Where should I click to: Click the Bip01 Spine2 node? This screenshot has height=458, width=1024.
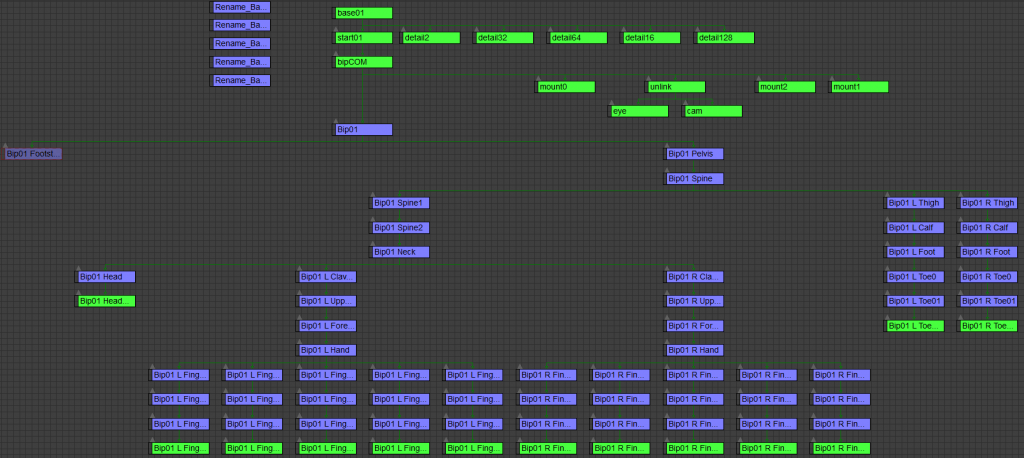click(x=402, y=228)
